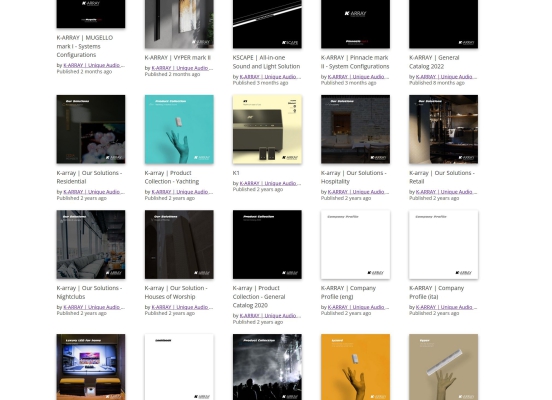Open author link under K1 title
This screenshot has width=552, height=400.
coord(270,183)
